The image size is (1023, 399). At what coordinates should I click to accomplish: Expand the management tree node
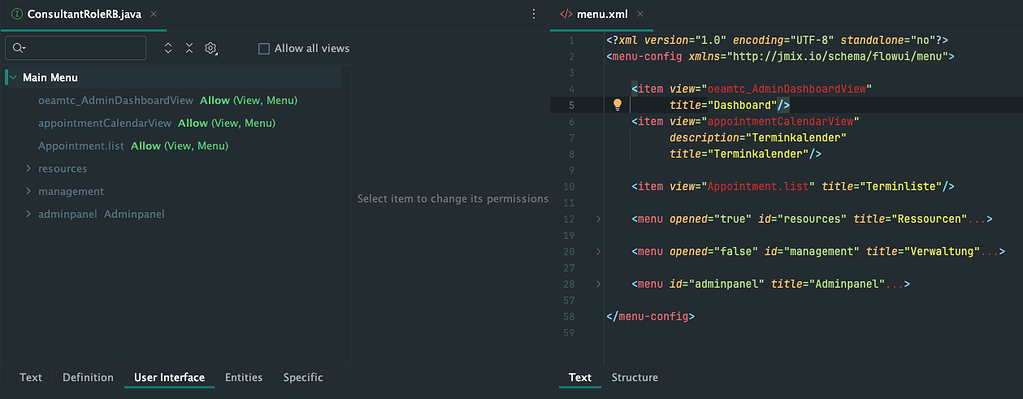28,191
